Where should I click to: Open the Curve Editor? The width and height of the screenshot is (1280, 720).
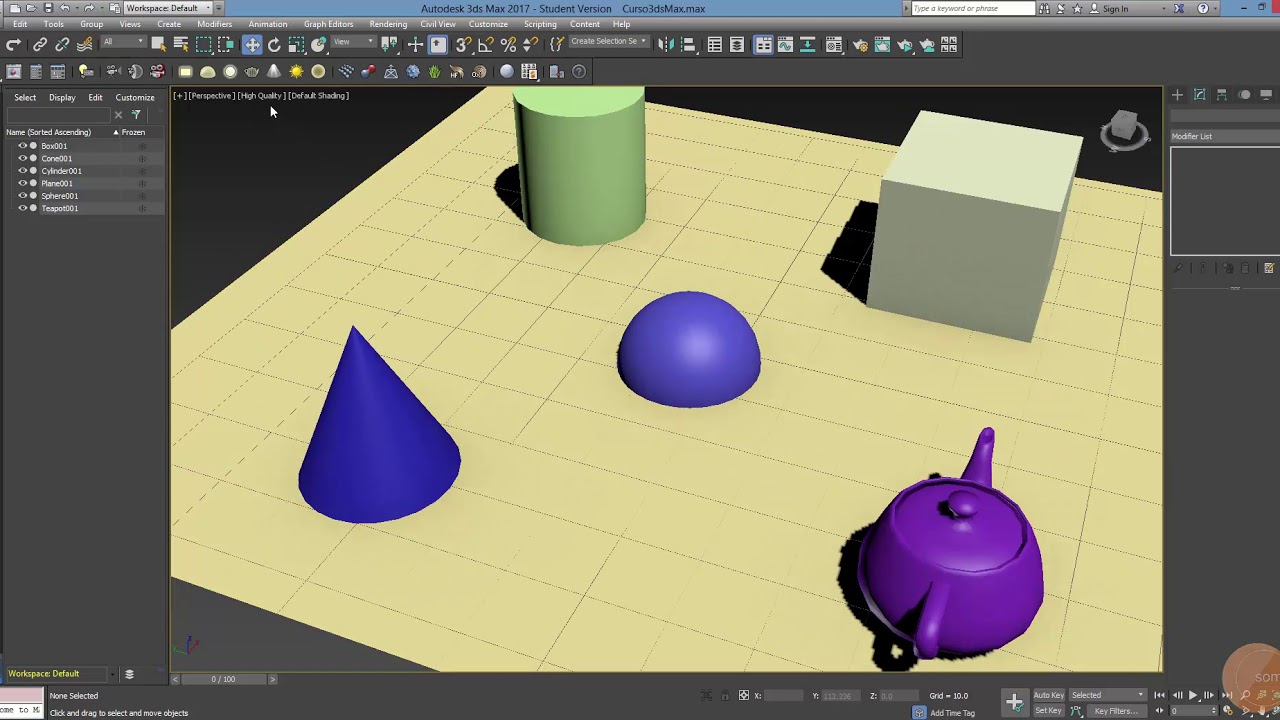click(785, 45)
